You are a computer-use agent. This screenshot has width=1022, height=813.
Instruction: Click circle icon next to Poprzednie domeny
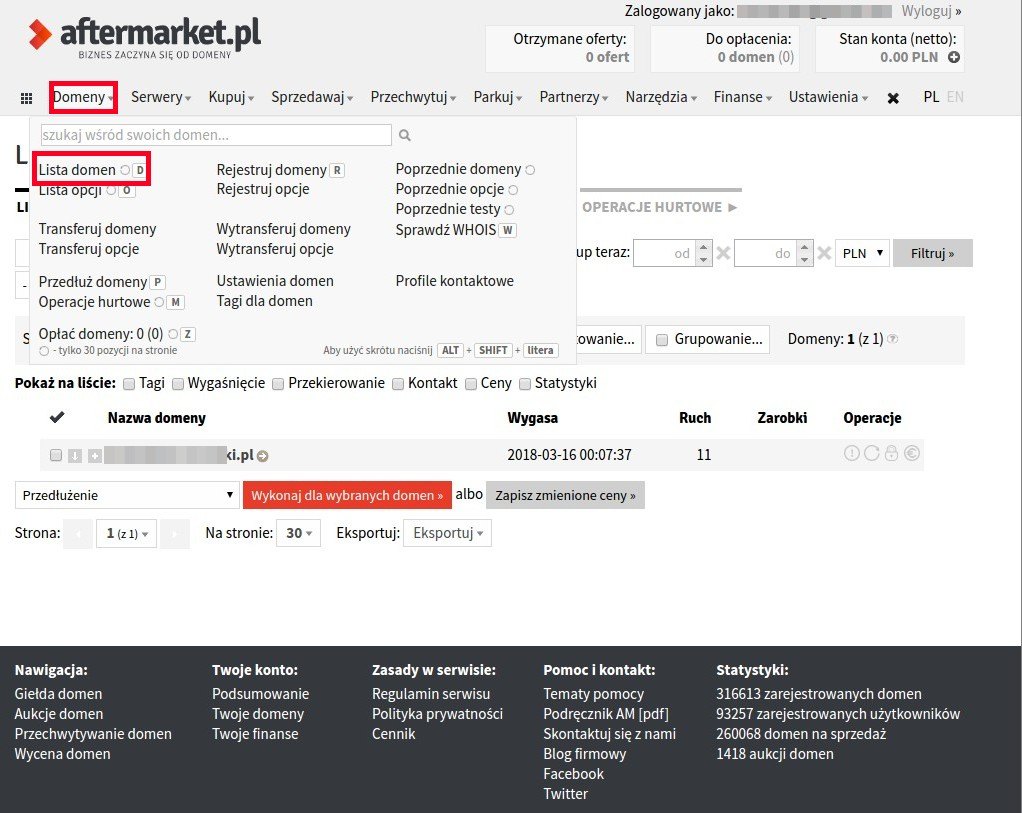coord(530,170)
